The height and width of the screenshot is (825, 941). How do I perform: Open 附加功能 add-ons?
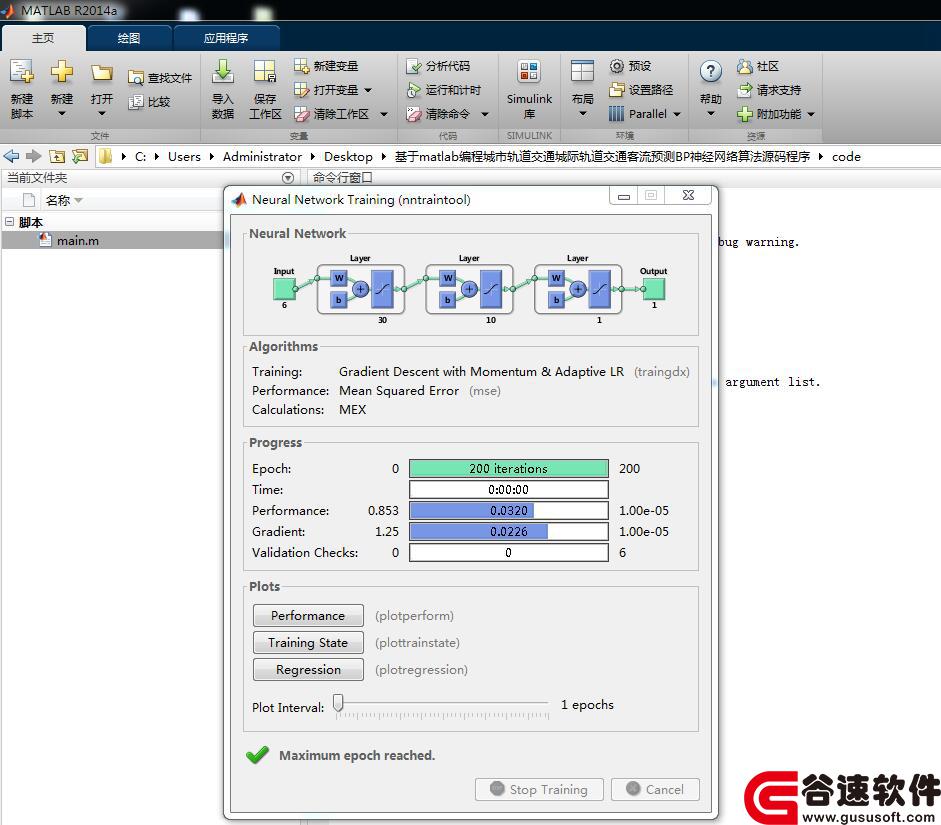pos(769,114)
